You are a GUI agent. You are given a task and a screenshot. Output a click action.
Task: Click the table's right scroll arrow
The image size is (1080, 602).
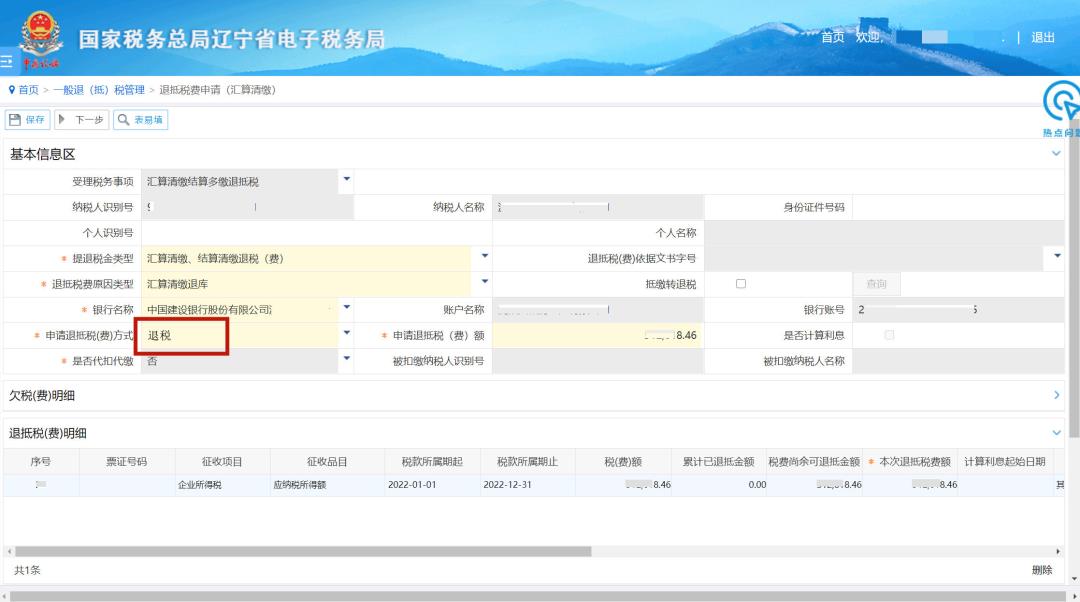coord(1058,551)
